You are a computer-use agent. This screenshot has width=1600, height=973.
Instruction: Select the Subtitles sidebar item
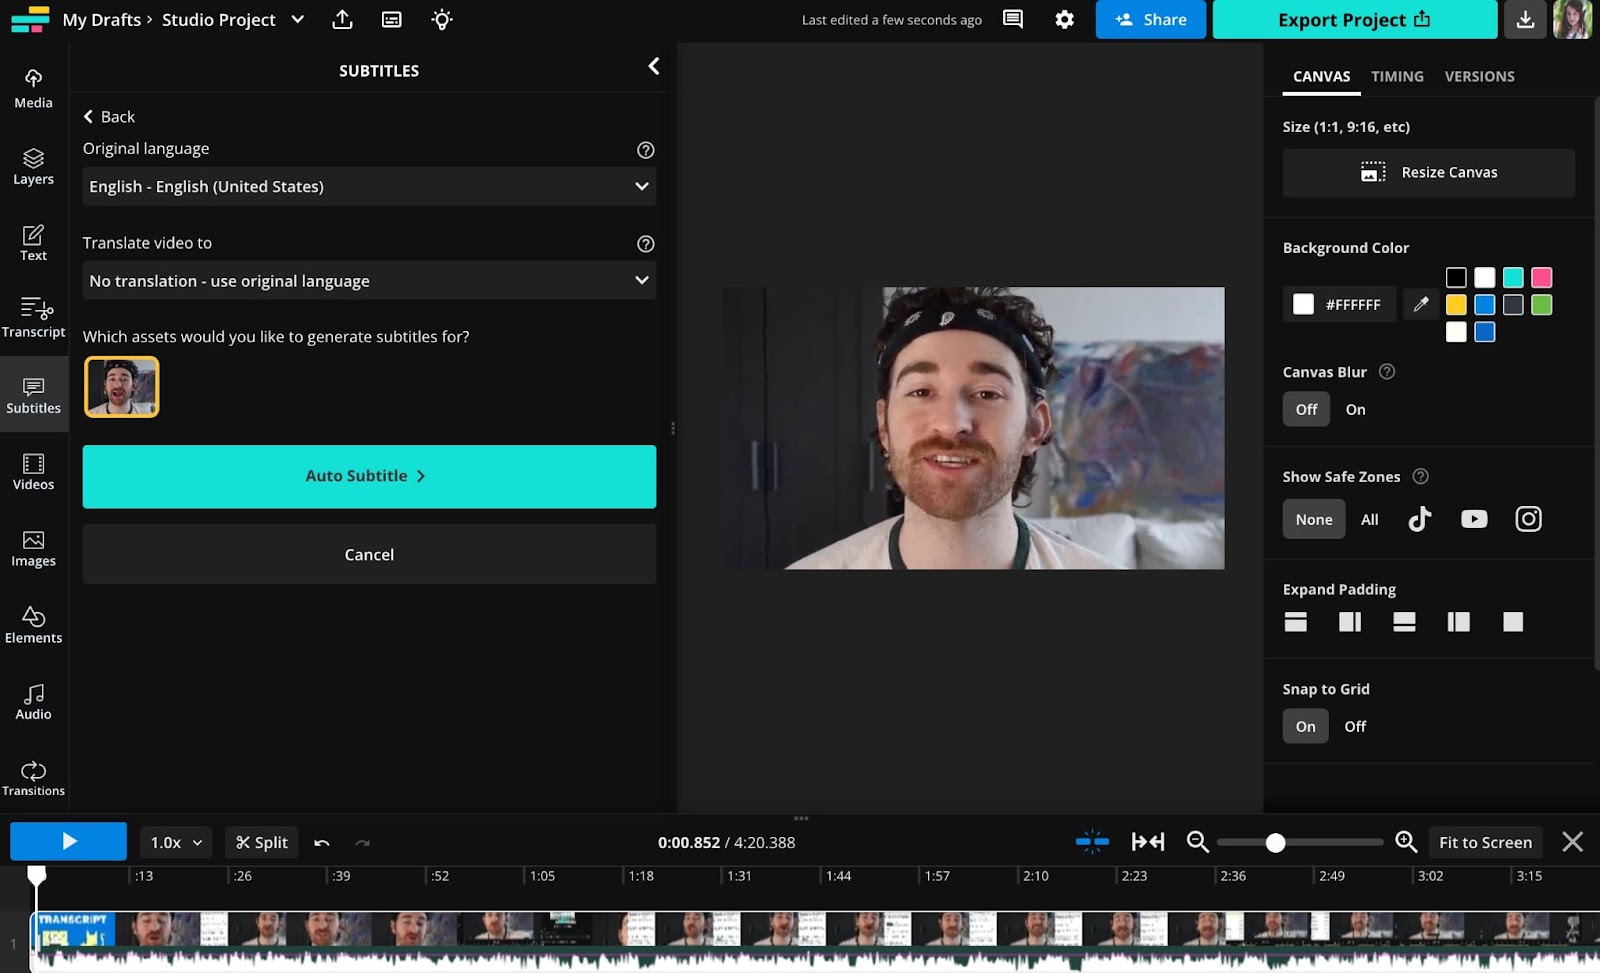click(x=33, y=395)
